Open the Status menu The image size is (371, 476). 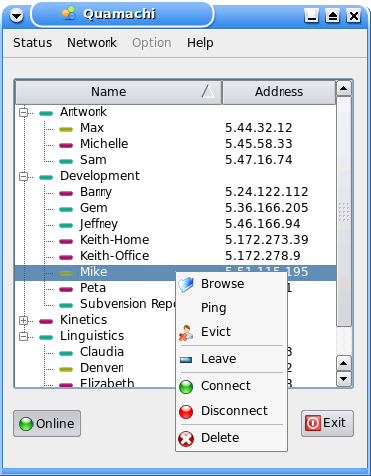[x=33, y=43]
